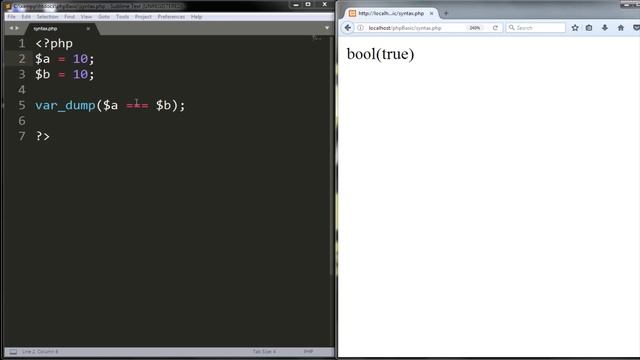
Task: Open the Help menu
Action: (x=196, y=17)
